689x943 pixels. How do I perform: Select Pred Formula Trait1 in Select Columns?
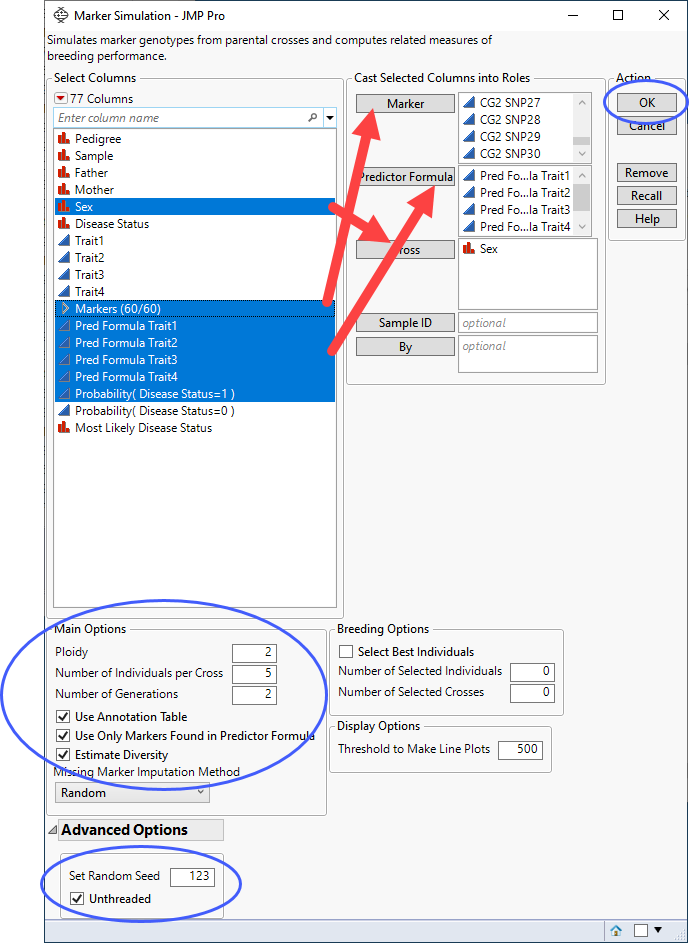(195, 326)
